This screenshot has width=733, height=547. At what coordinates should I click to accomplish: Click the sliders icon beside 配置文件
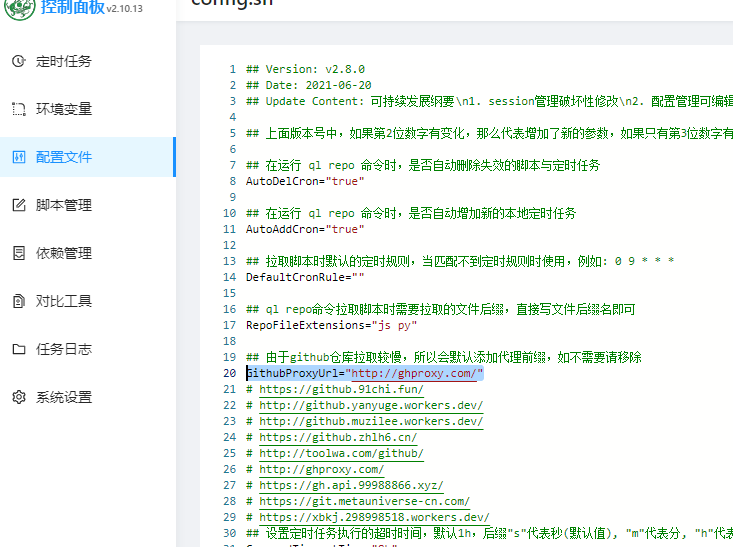pos(19,157)
